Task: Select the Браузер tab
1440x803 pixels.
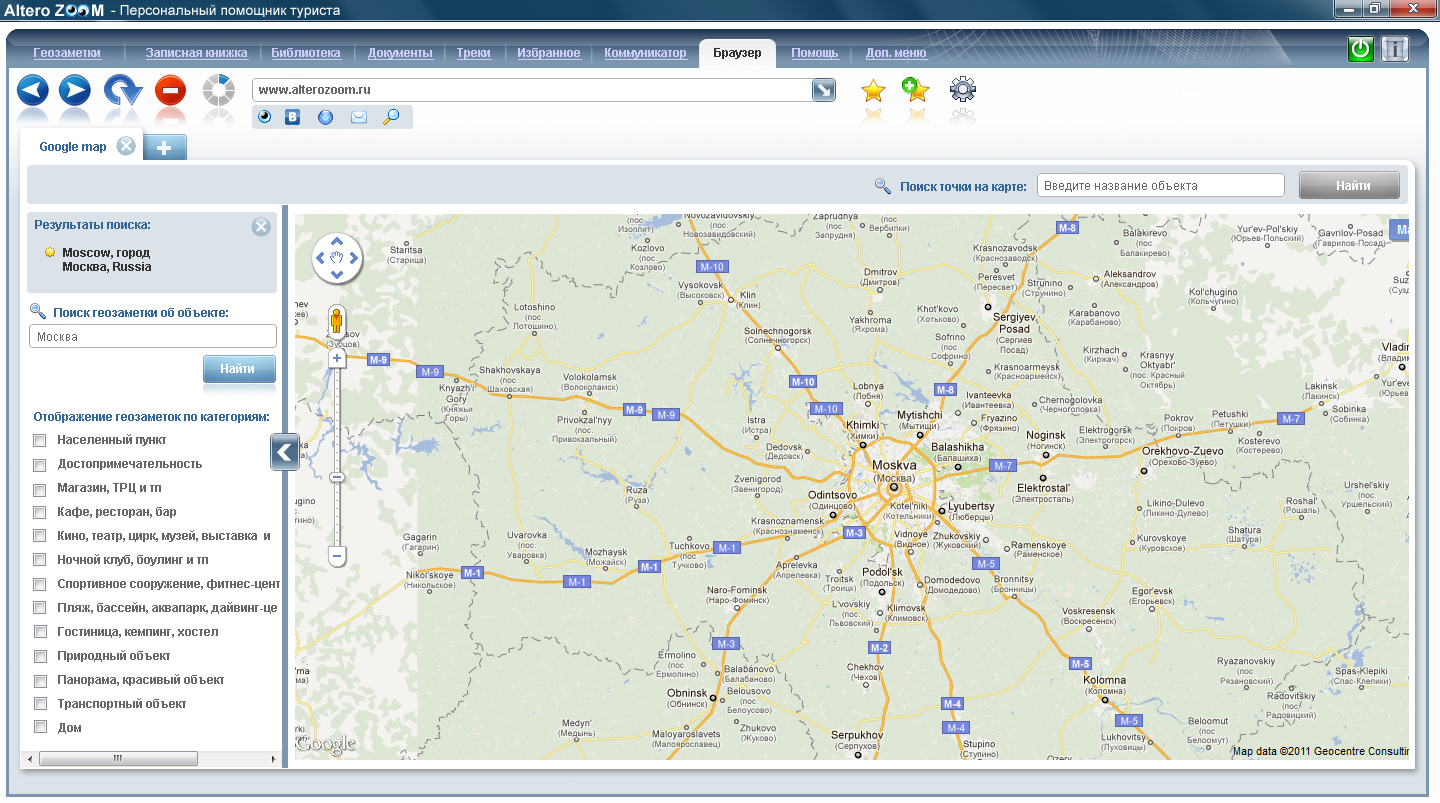Action: tap(737, 53)
